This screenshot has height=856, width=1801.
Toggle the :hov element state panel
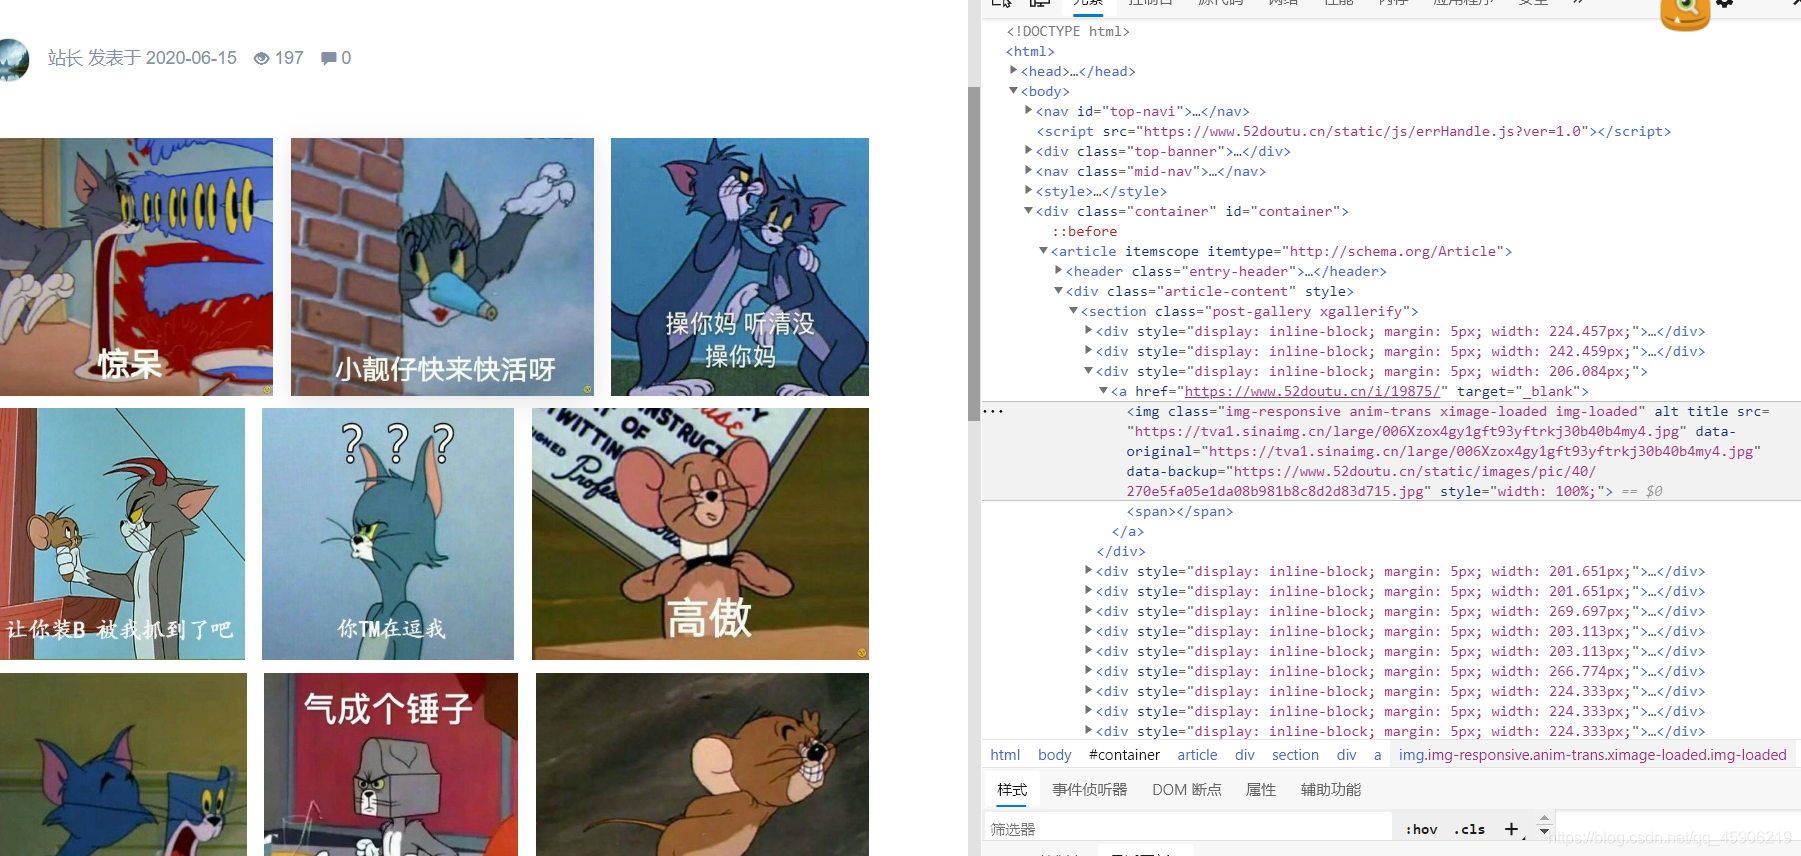(x=1421, y=829)
